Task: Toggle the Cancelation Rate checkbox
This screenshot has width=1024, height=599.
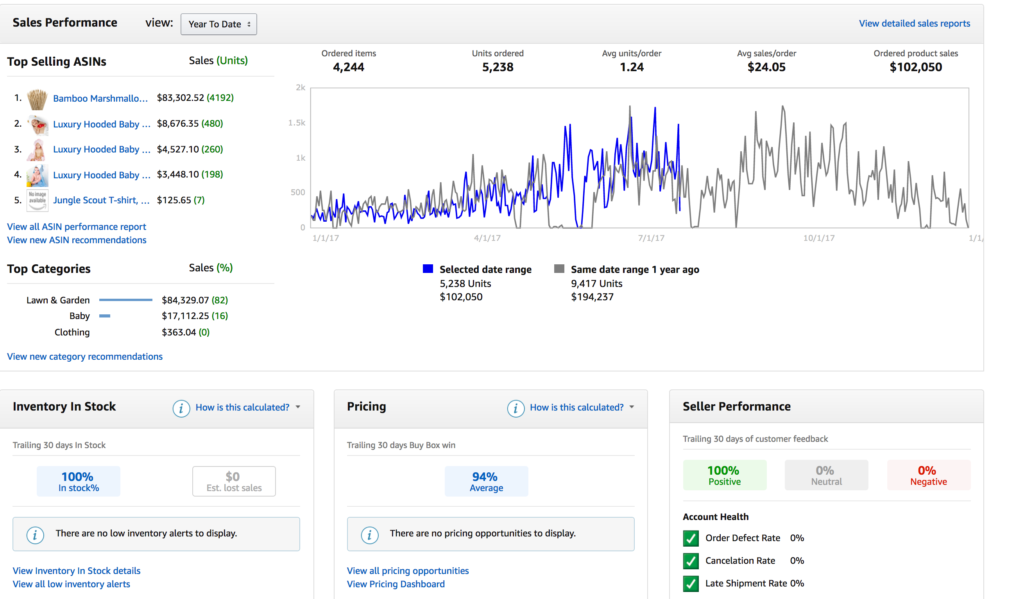Action: (691, 561)
